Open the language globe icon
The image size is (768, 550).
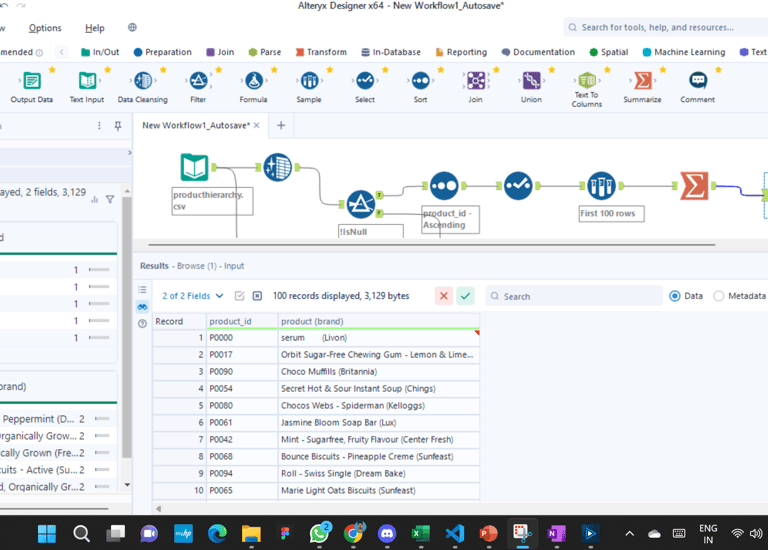pyautogui.click(x=132, y=27)
